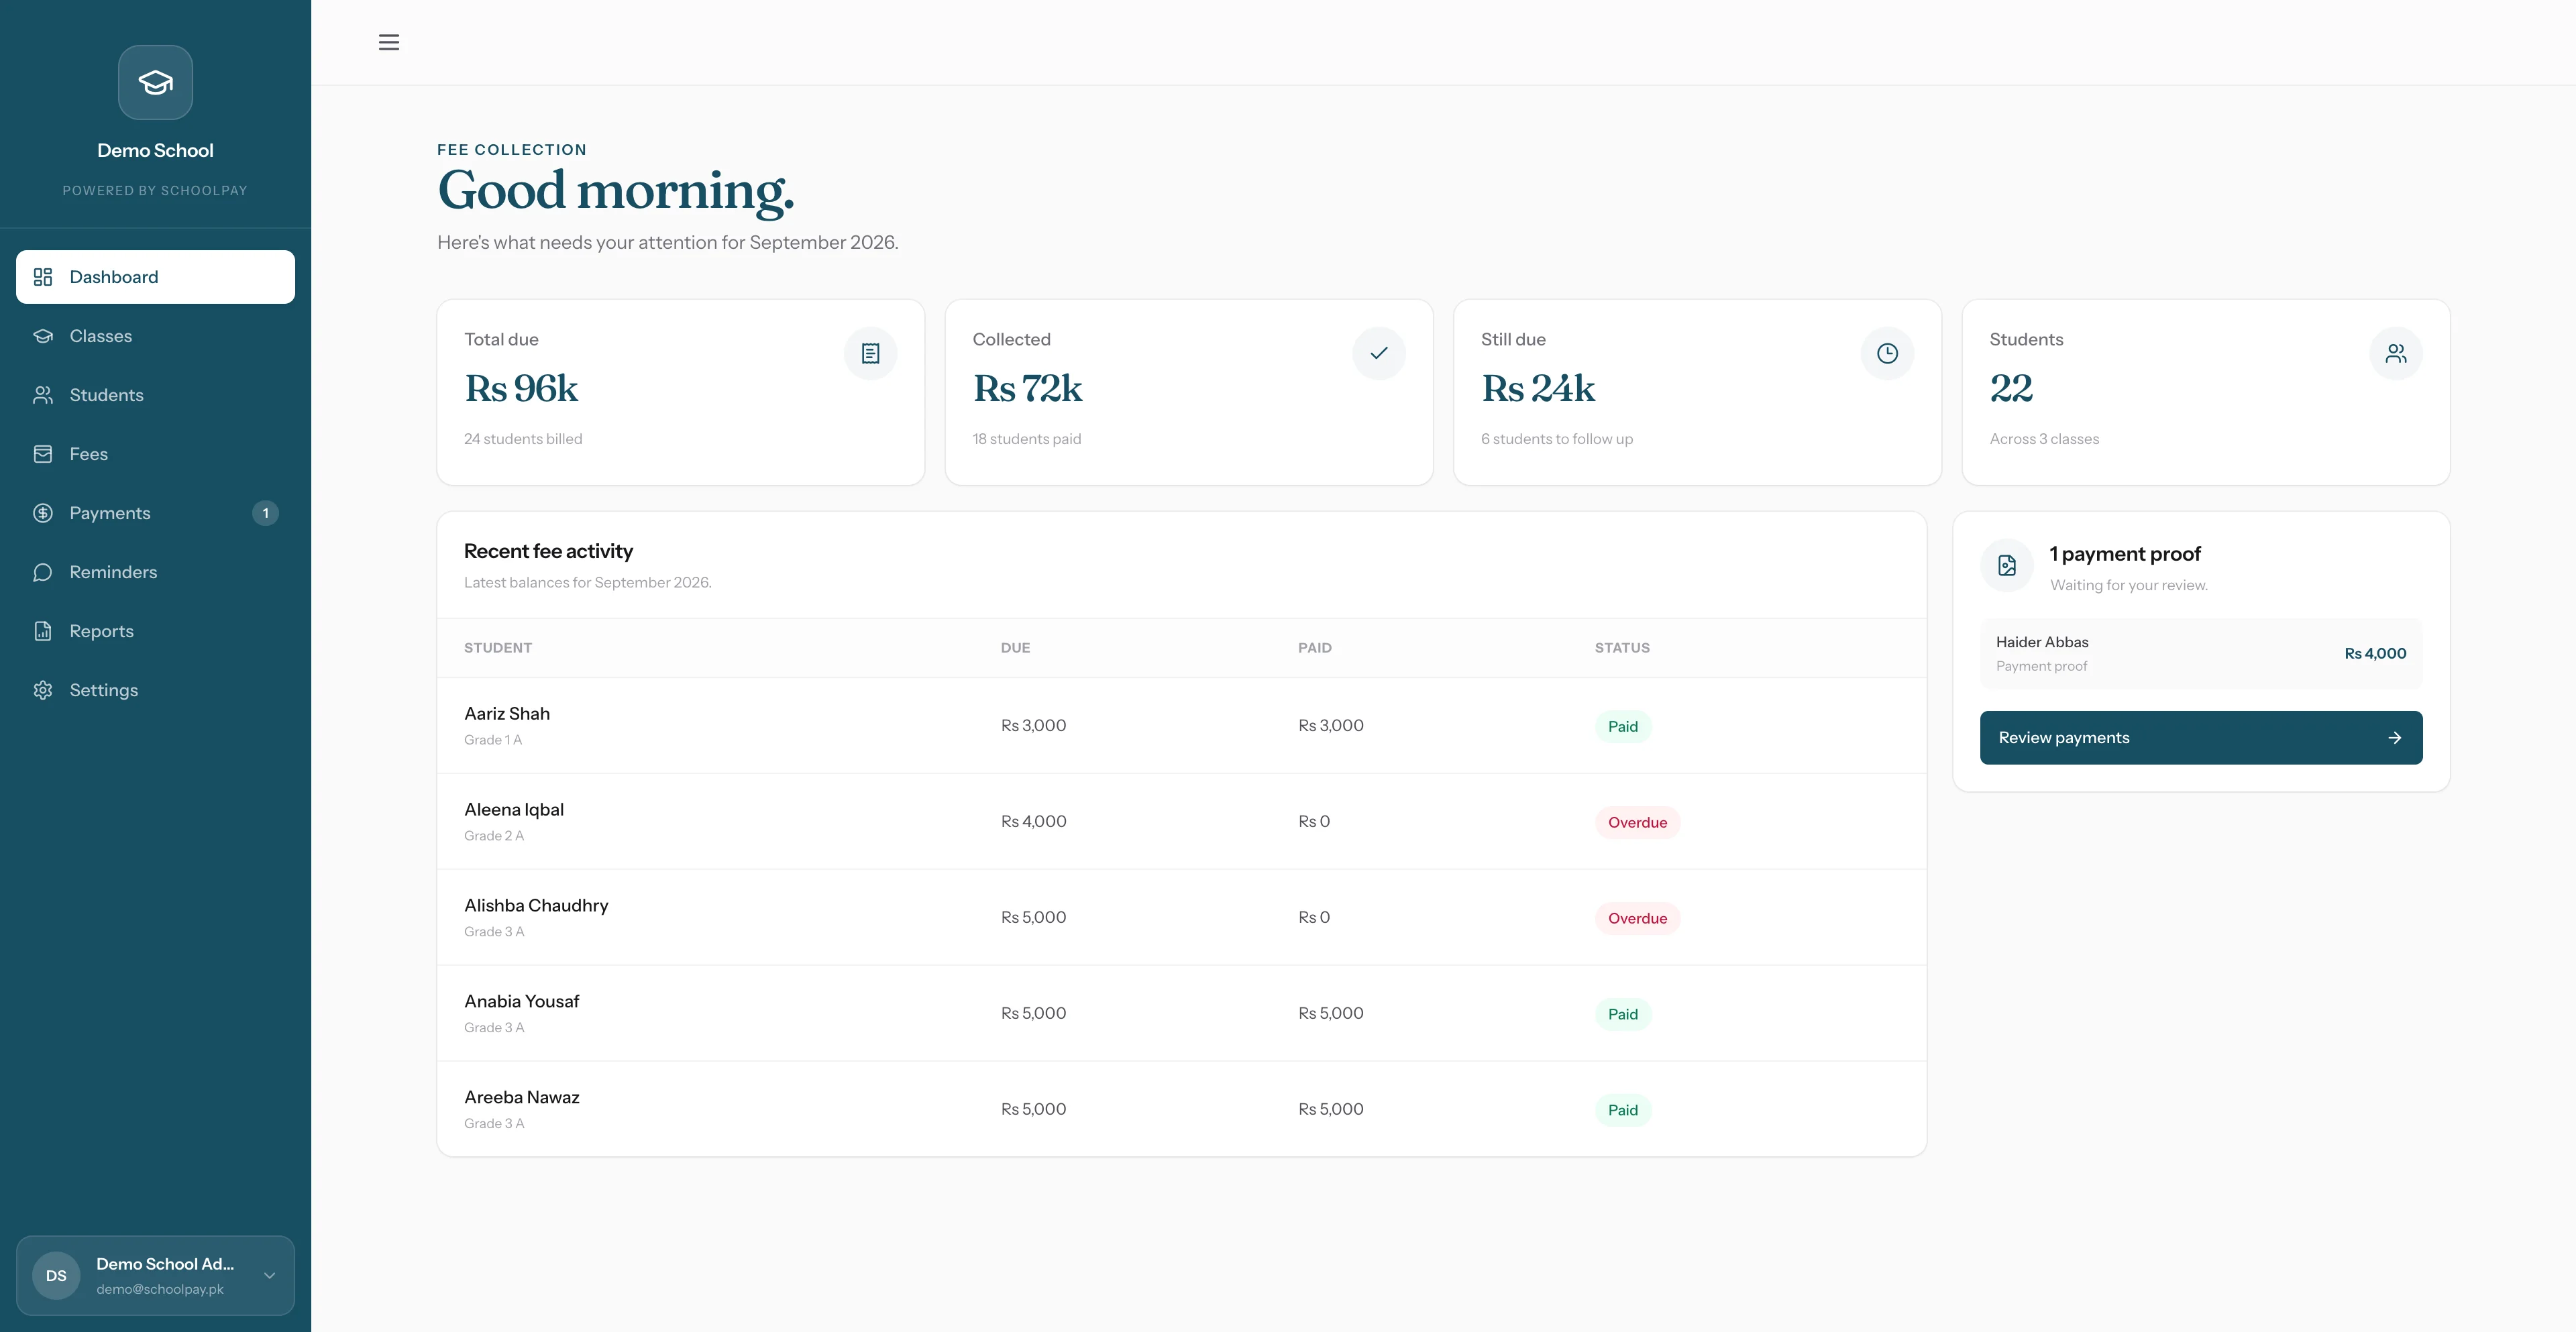The height and width of the screenshot is (1332, 2576).
Task: Click the Reports chart file icon
Action: point(43,631)
